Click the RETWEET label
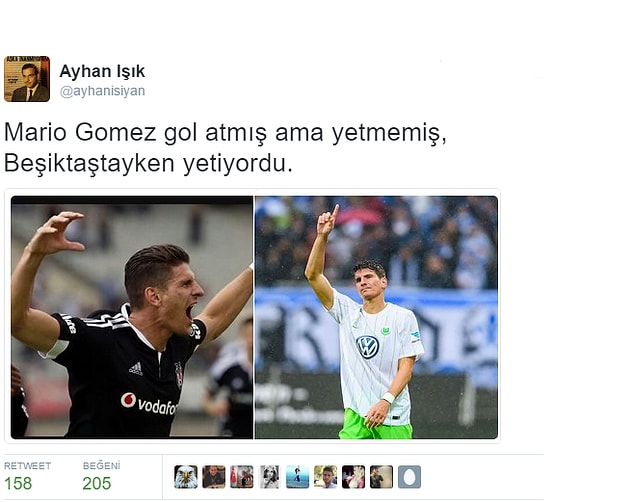Viewport: 635px width, 502px height. pos(28,466)
